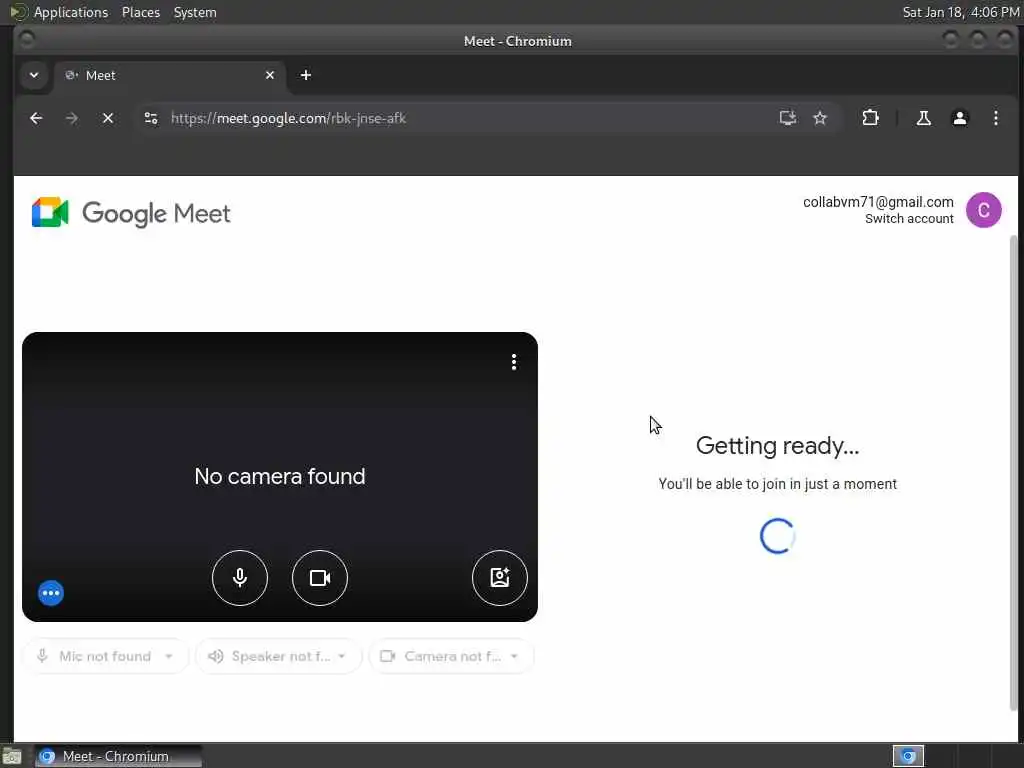The height and width of the screenshot is (768, 1024).
Task: Click the 'No camera found' text
Action: coord(280,477)
